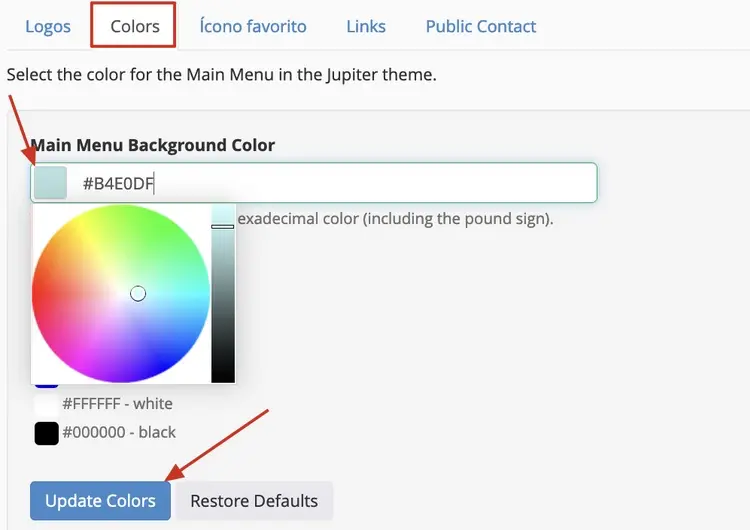Image resolution: width=750 pixels, height=530 pixels.
Task: Select the partially hidden blue swatch
Action: point(46,385)
